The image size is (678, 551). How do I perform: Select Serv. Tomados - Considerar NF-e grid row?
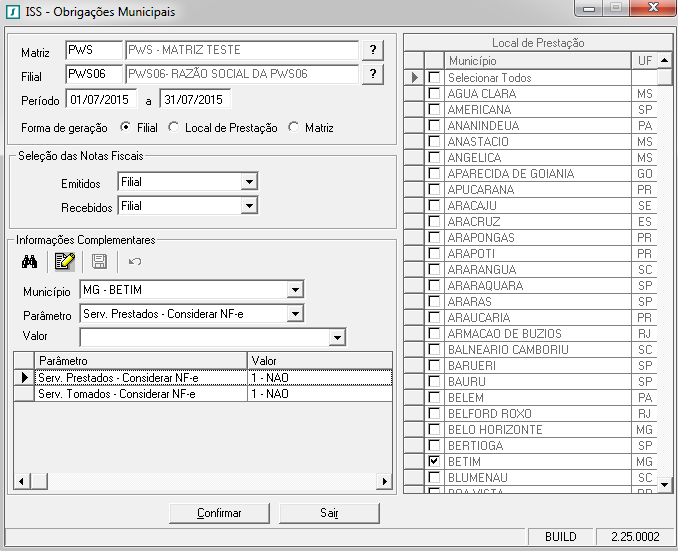pos(202,394)
